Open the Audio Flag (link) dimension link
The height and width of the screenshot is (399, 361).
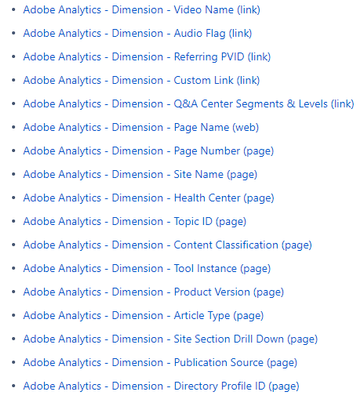(137, 33)
